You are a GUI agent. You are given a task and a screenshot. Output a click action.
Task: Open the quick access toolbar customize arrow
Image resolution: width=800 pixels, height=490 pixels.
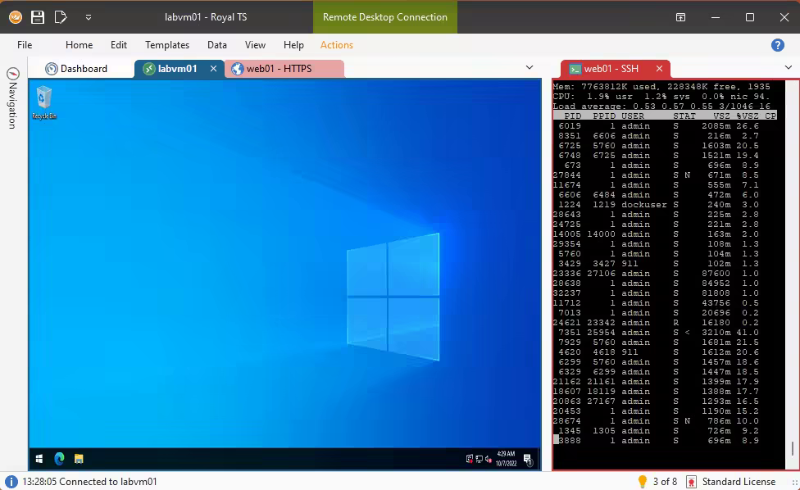click(88, 17)
